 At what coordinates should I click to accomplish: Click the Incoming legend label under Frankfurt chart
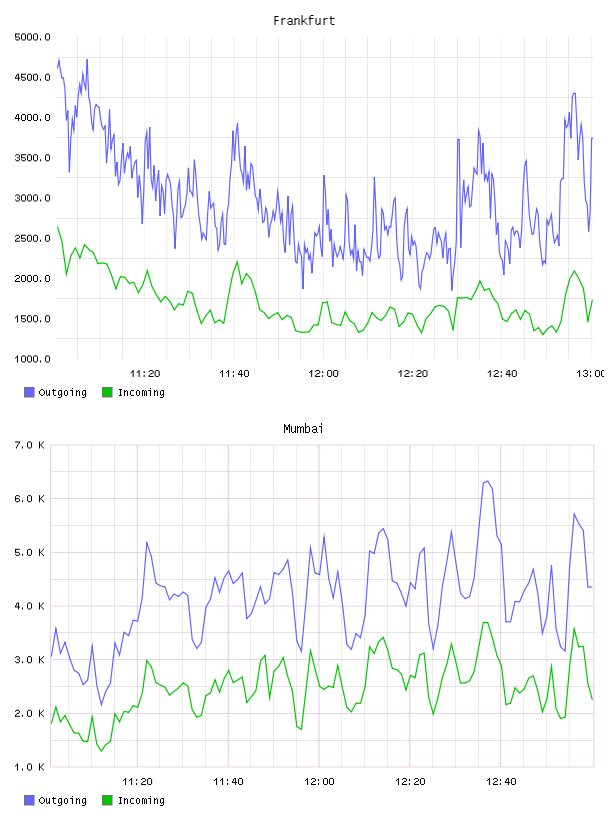141,392
